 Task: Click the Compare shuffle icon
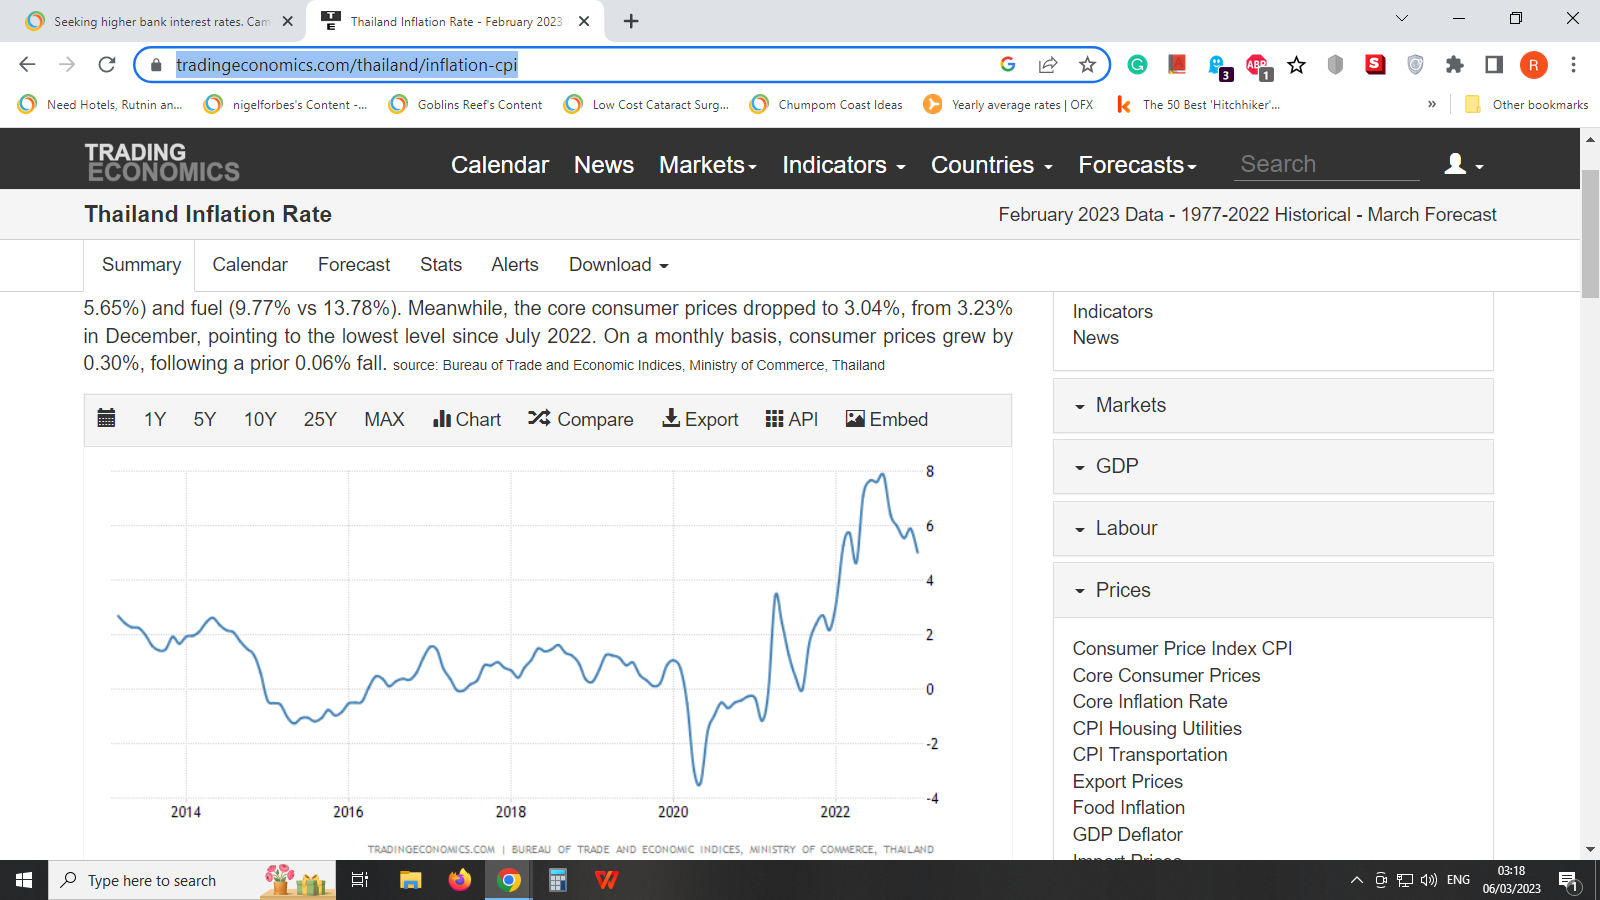(x=539, y=418)
